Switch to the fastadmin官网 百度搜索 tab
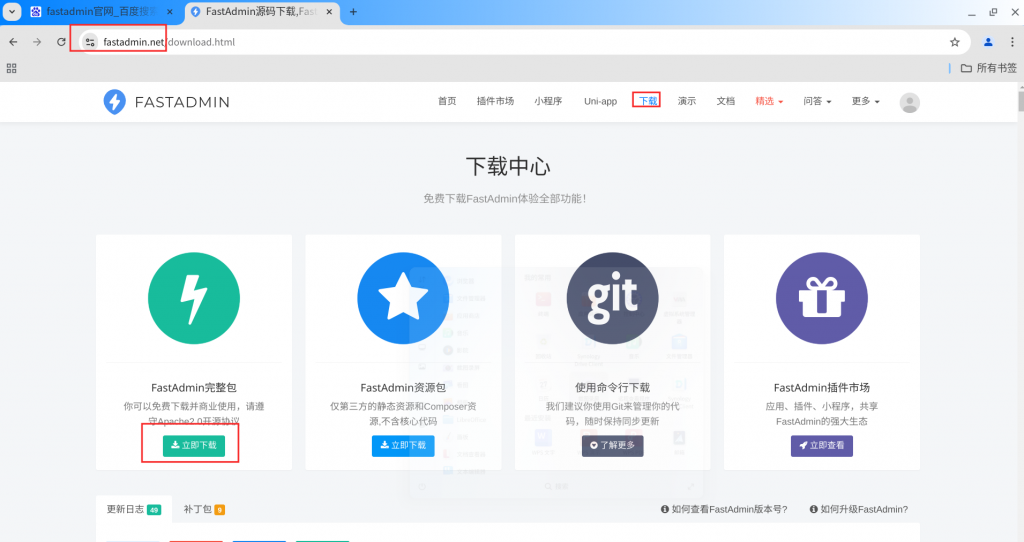 click(101, 12)
